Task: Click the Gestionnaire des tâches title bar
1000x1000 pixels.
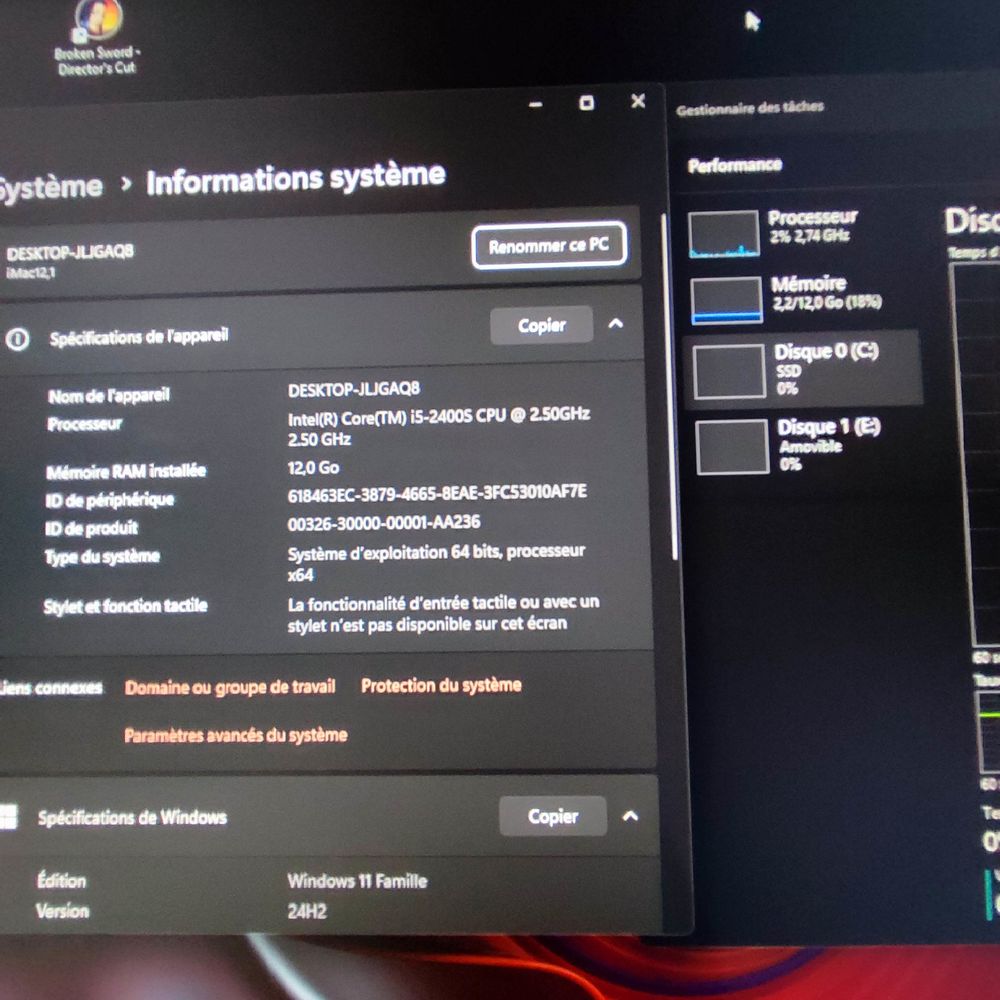Action: click(750, 108)
